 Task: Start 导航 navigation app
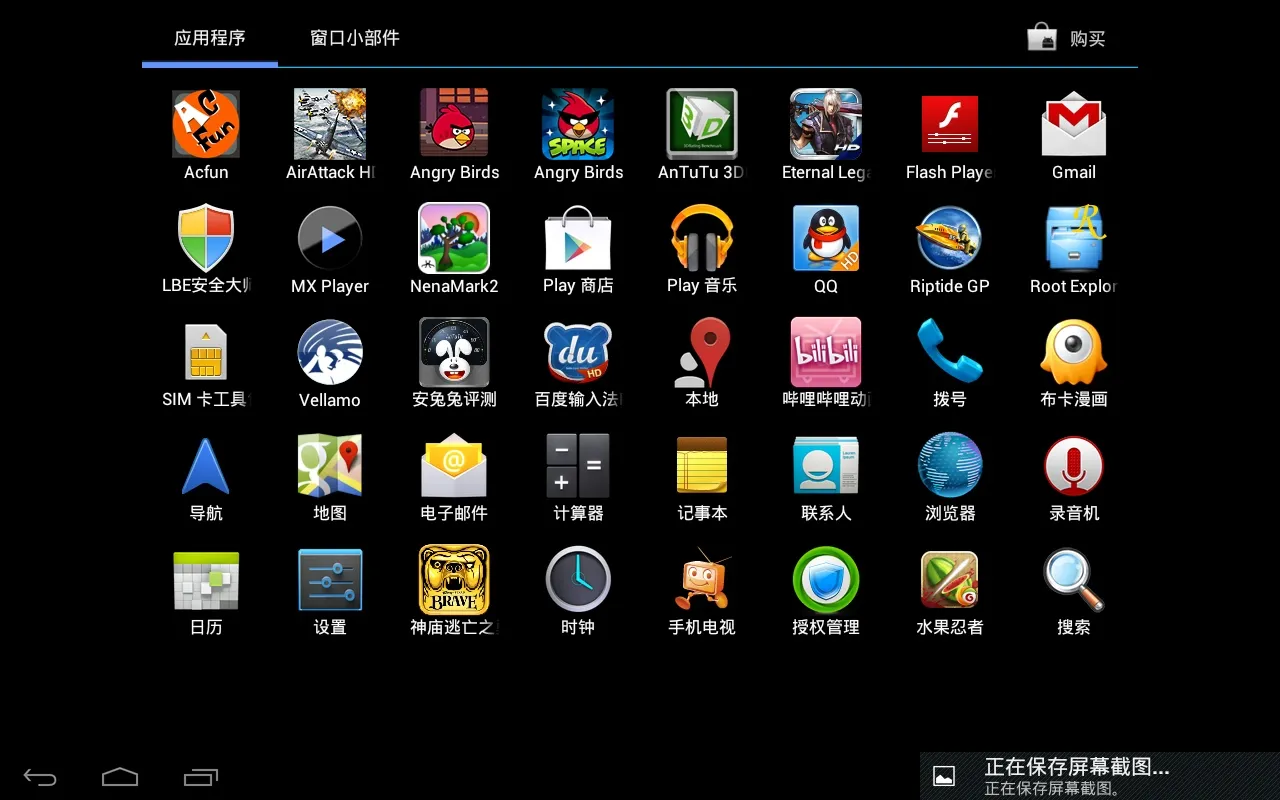tap(206, 466)
